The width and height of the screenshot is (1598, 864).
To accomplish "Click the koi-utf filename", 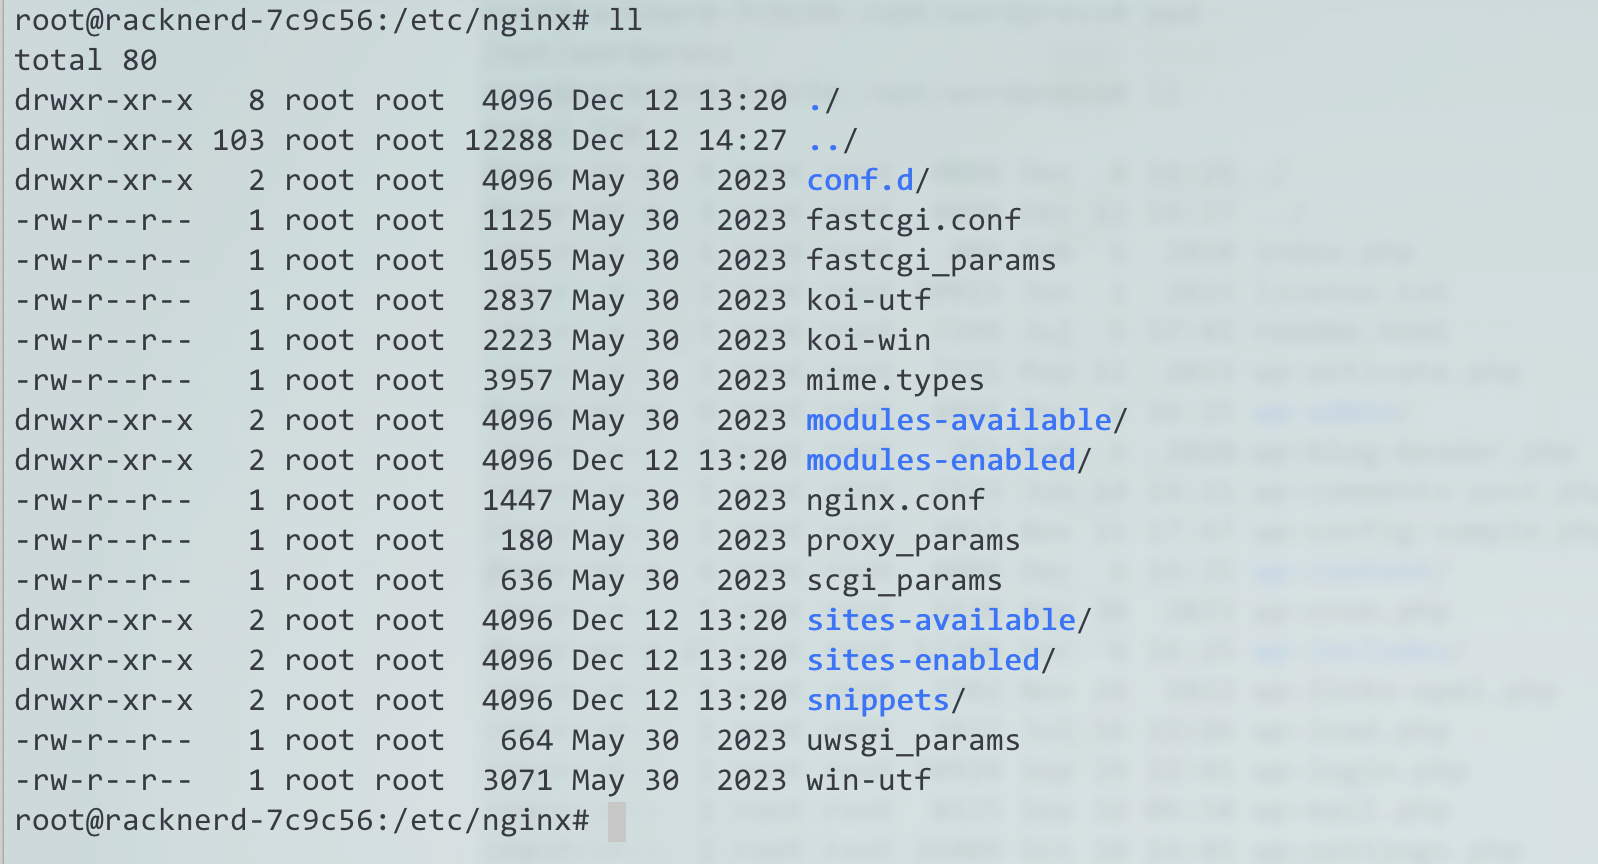I will tap(869, 300).
